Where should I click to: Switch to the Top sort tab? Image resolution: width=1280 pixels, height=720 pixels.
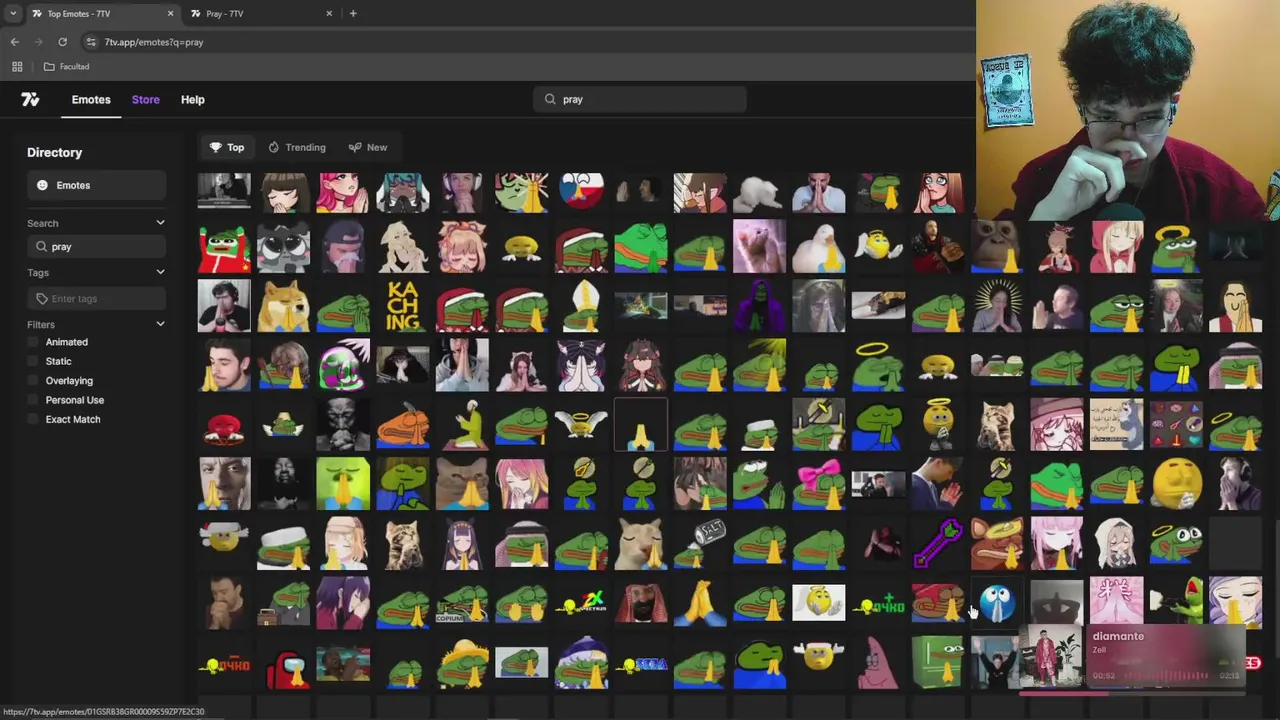[x=227, y=147]
